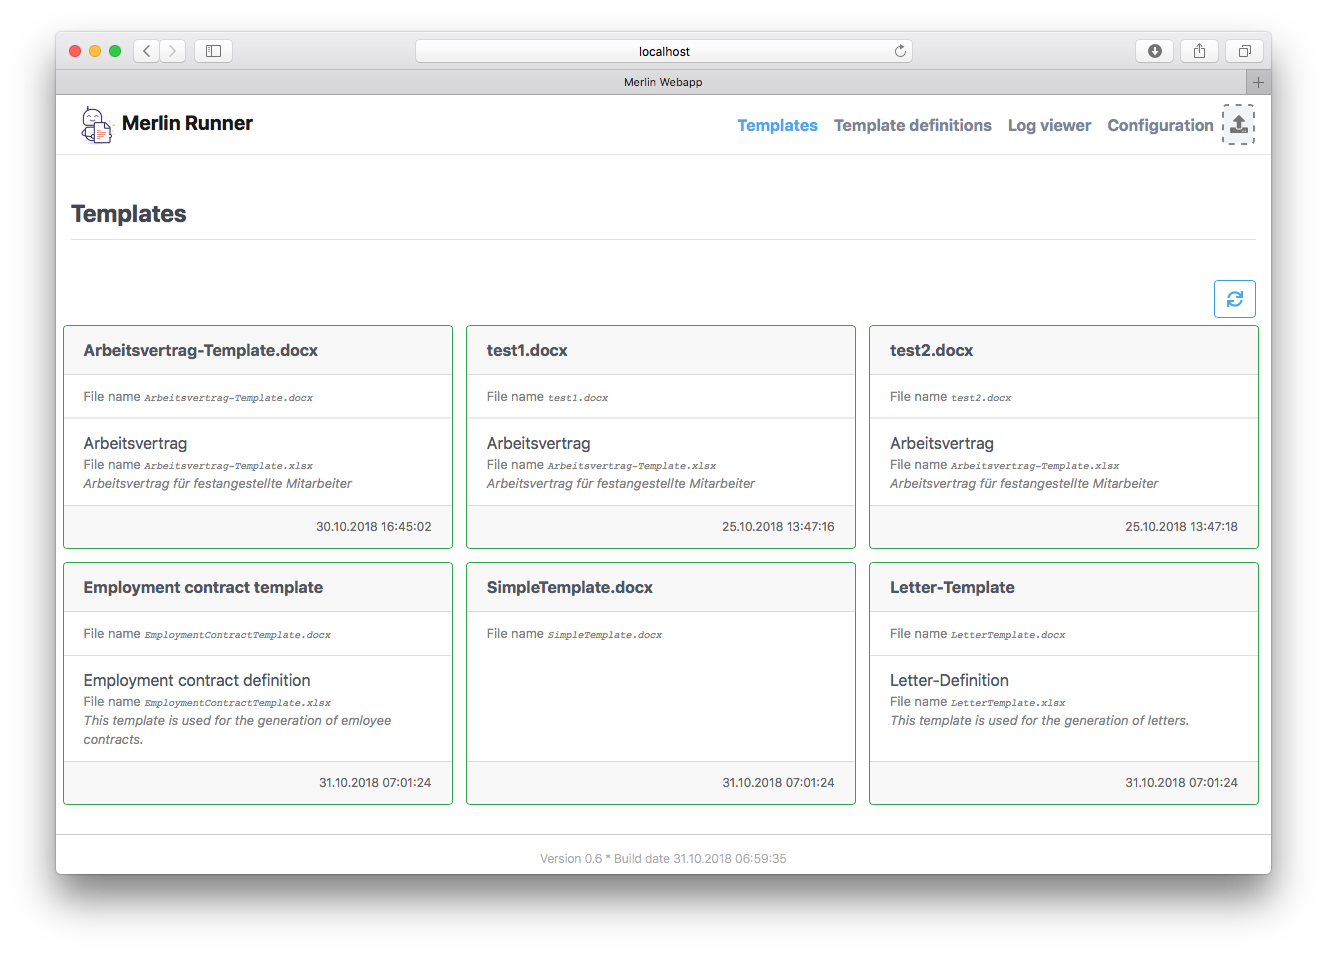Go to the Configuration page
The image size is (1327, 954).
(x=1160, y=125)
